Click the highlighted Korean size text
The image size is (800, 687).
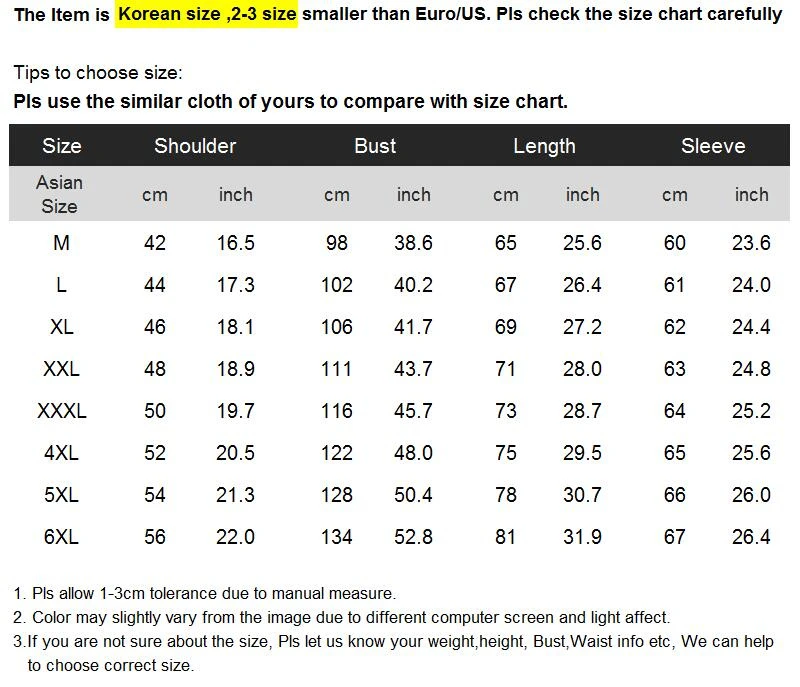(207, 15)
